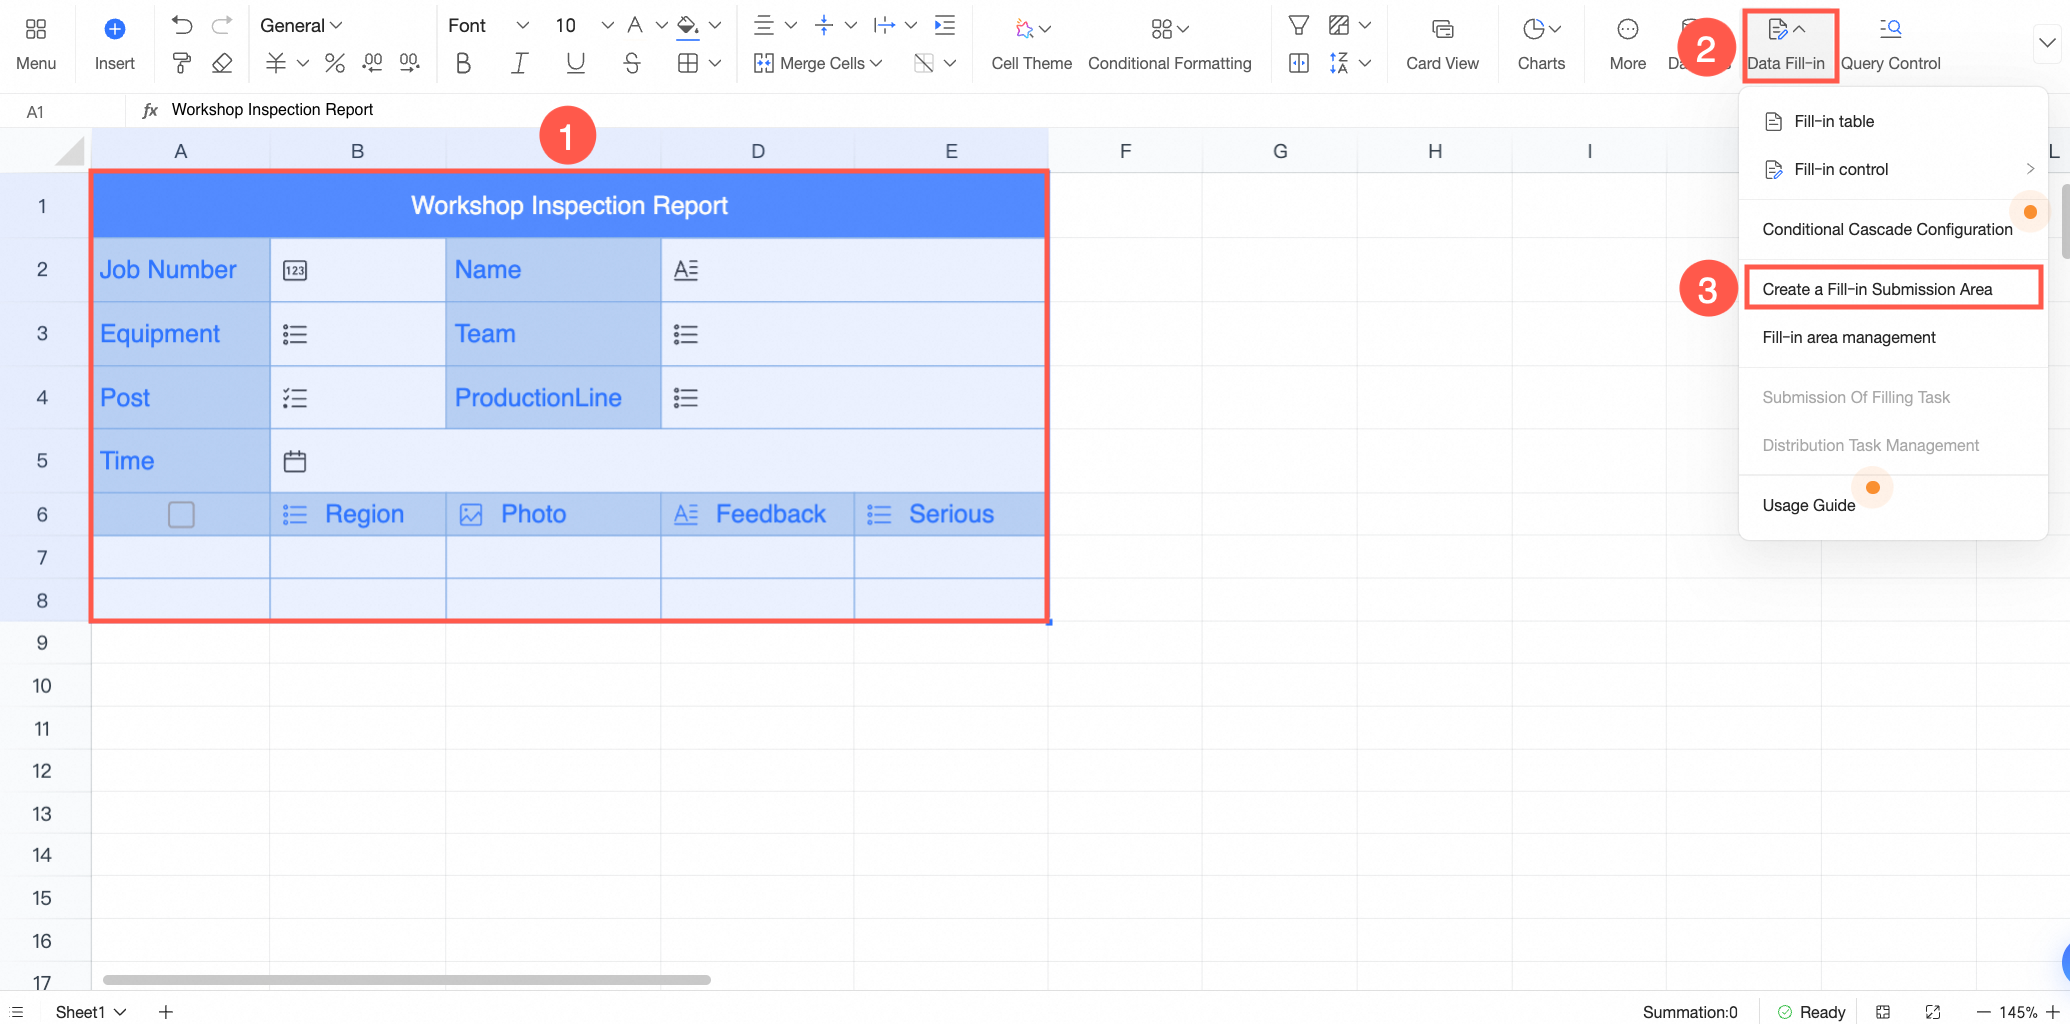Open Fill-in area management

[x=1894, y=337]
